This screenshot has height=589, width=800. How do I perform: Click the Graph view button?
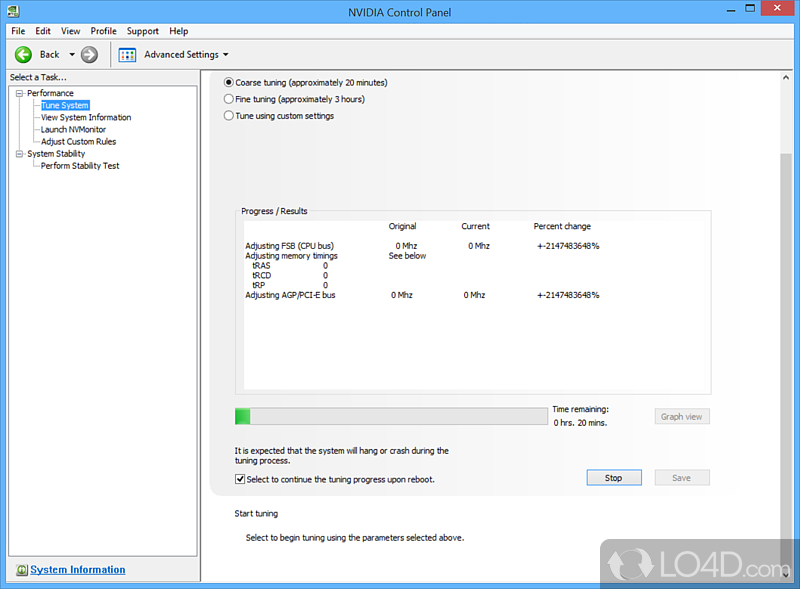point(682,416)
